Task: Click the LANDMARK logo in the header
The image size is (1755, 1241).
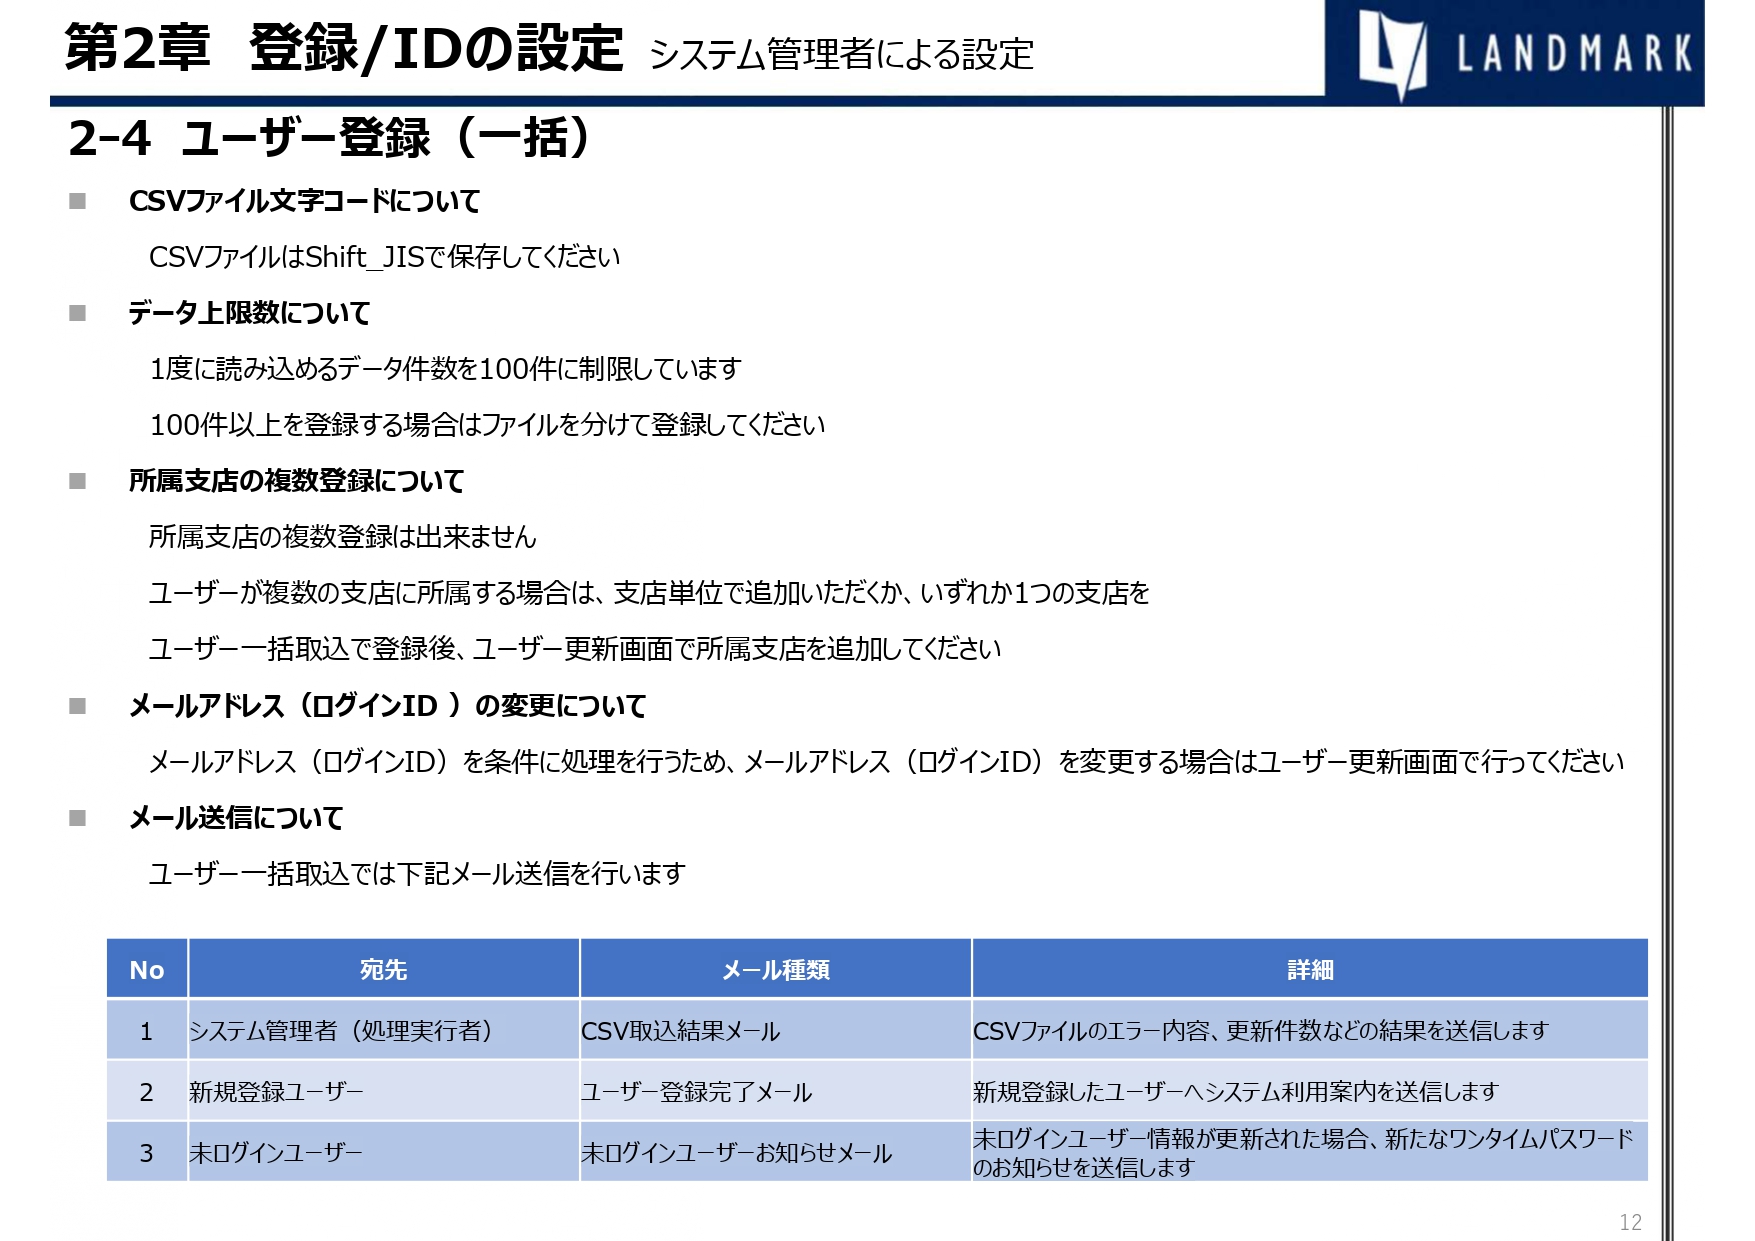Action: click(1514, 52)
